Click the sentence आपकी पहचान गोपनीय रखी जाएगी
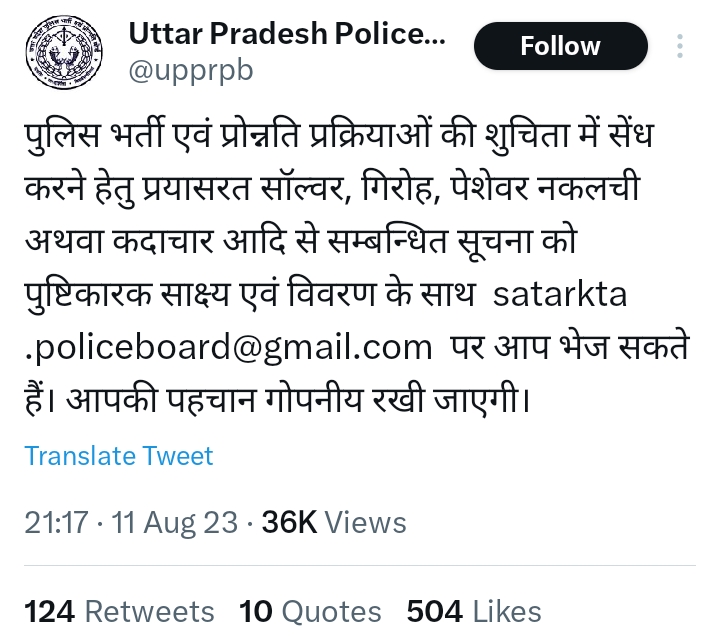 [x=298, y=400]
